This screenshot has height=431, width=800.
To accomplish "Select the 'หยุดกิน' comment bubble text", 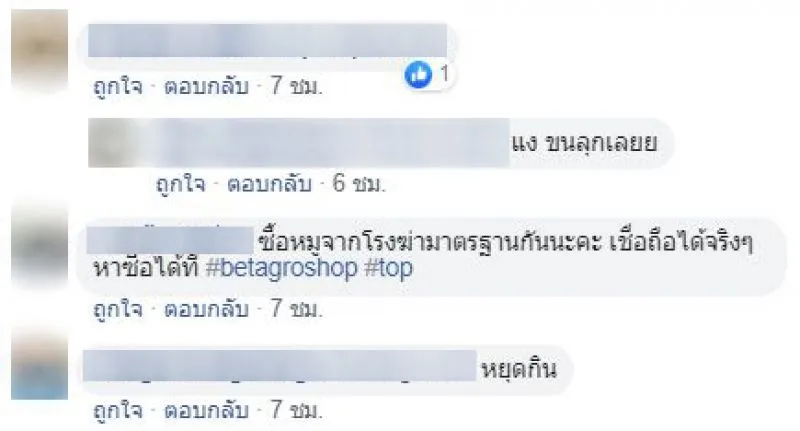I will [x=519, y=369].
